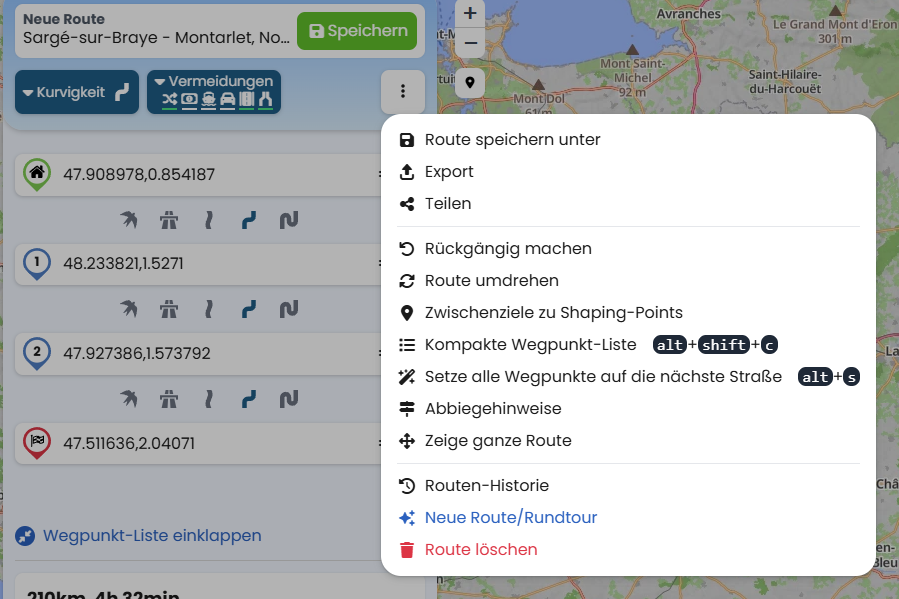Choose Export from the menu
The width and height of the screenshot is (899, 599).
coord(449,172)
